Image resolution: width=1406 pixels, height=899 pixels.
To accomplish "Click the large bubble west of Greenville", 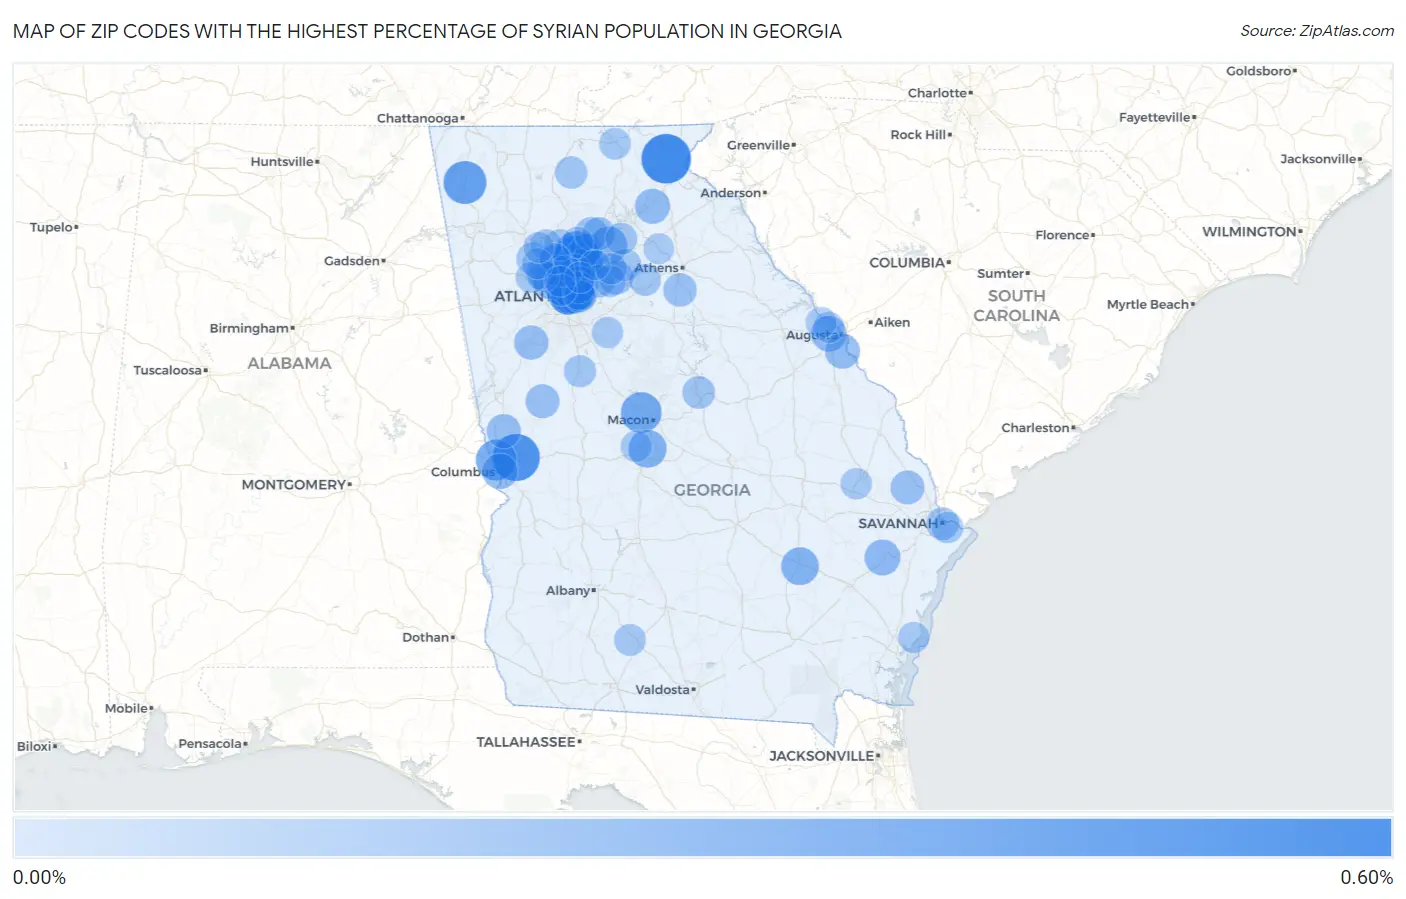I will (666, 158).
